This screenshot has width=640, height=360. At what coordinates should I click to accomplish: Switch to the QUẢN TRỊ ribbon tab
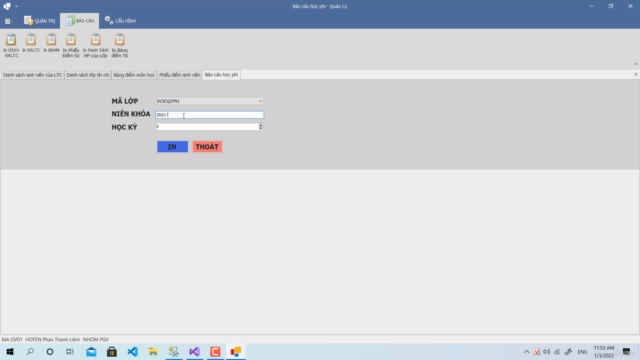point(39,20)
